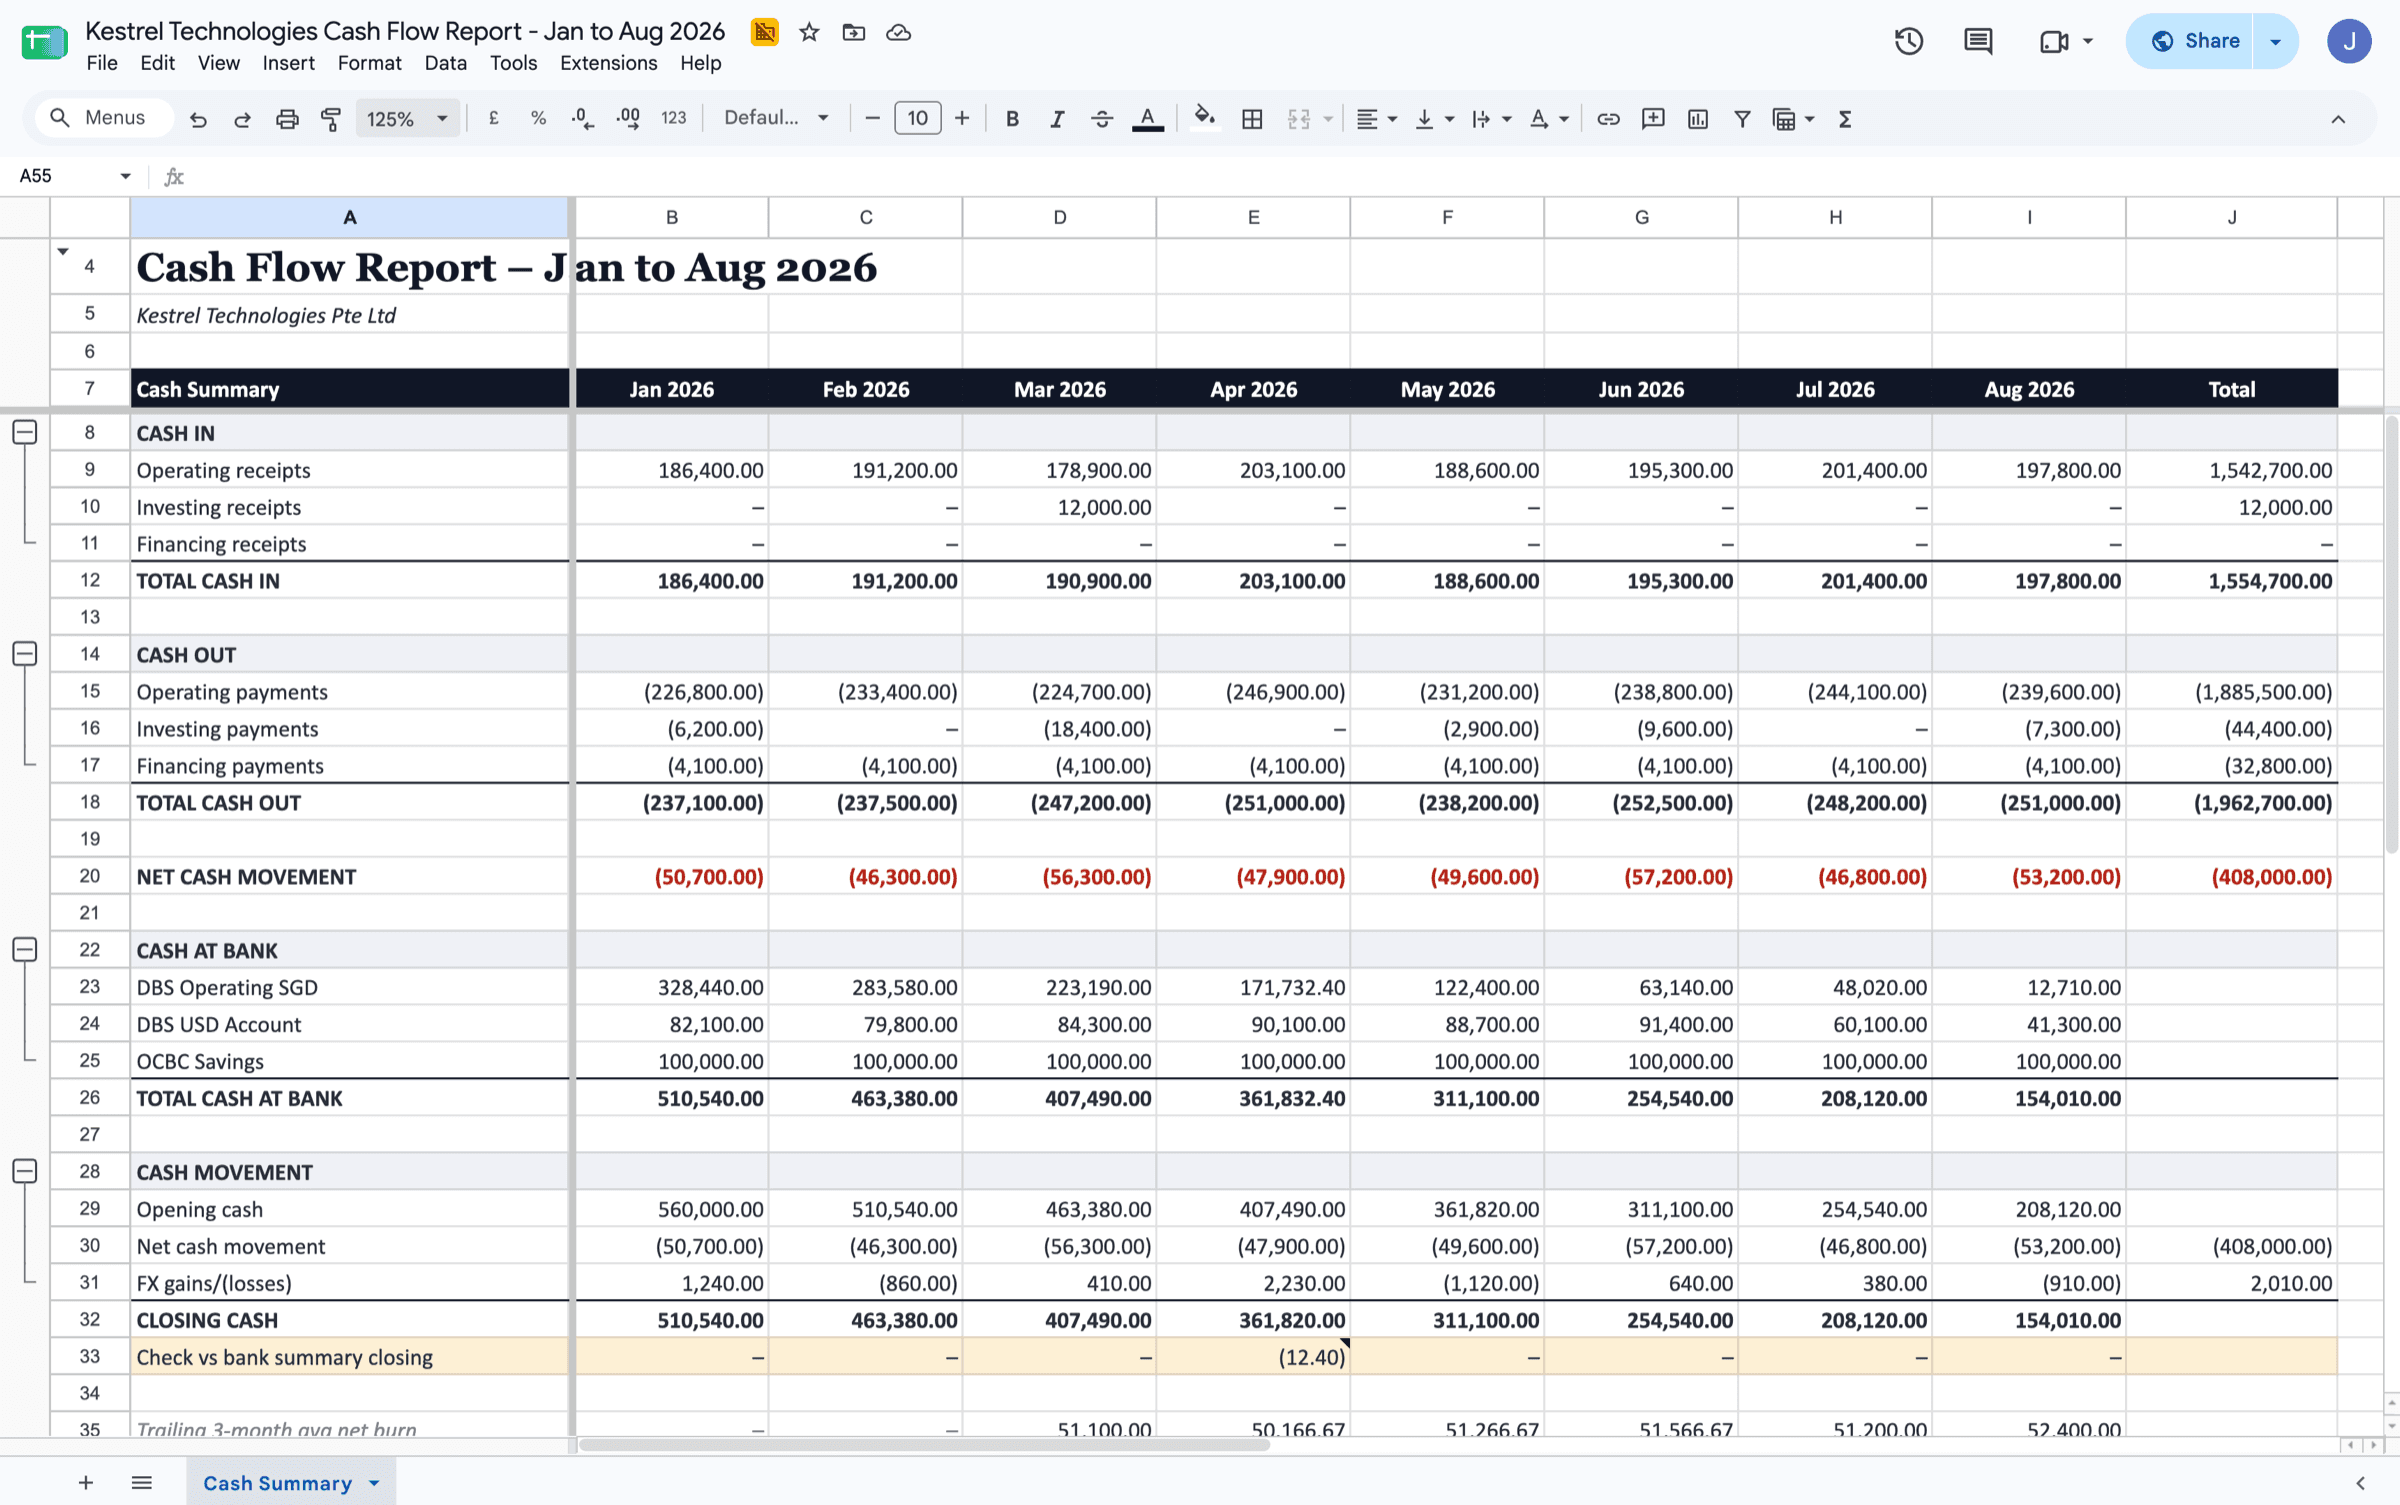Open the name box dropdown arrow

(x=125, y=176)
